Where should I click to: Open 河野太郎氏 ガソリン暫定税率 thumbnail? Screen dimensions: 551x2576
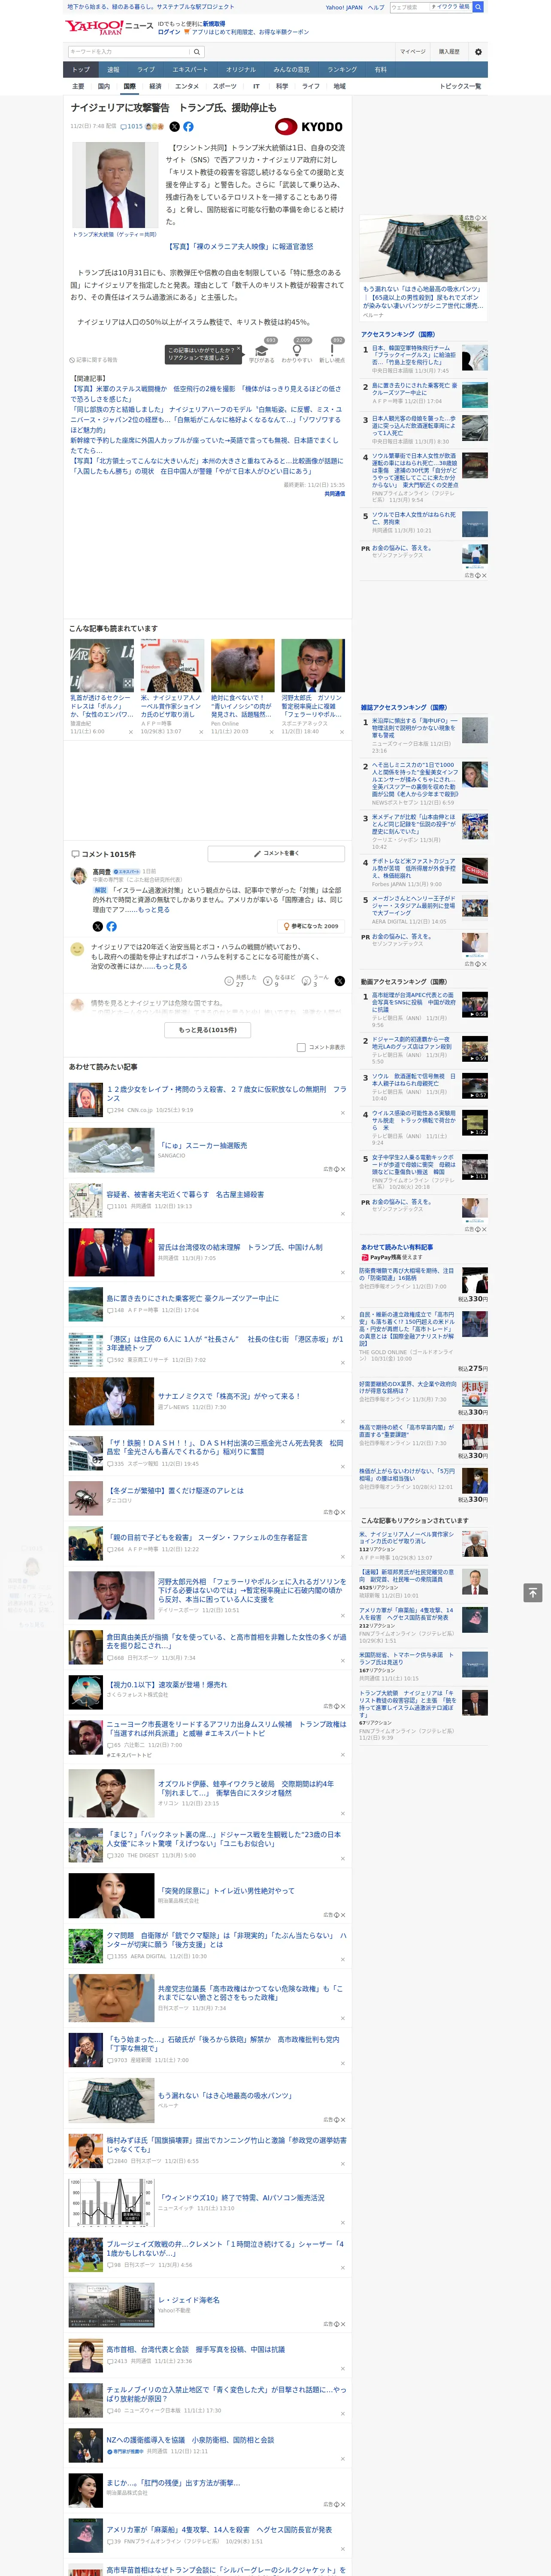coord(313,665)
